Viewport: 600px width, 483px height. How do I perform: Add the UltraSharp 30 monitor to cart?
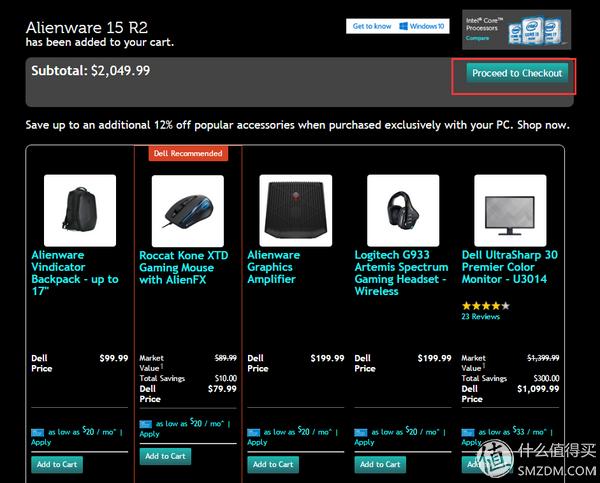[x=488, y=464]
